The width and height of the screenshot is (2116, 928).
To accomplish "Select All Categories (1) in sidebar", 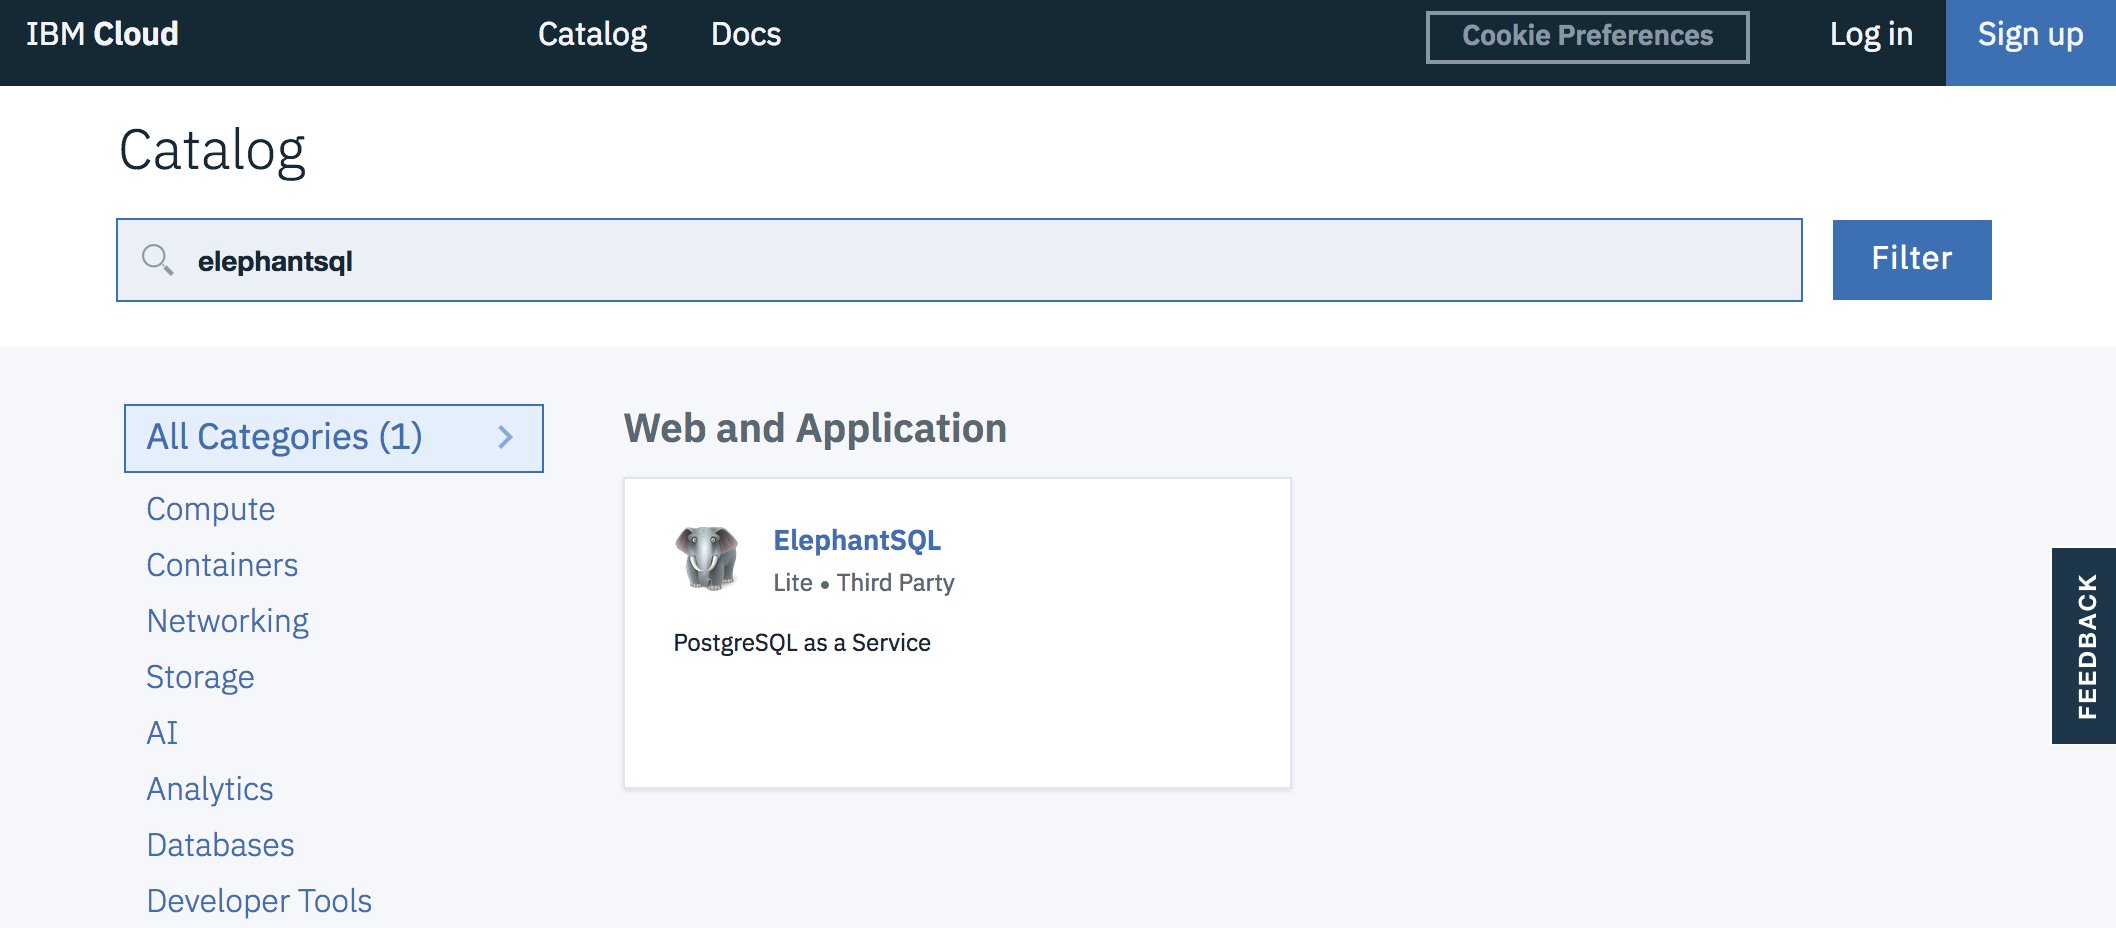I will pyautogui.click(x=285, y=437).
